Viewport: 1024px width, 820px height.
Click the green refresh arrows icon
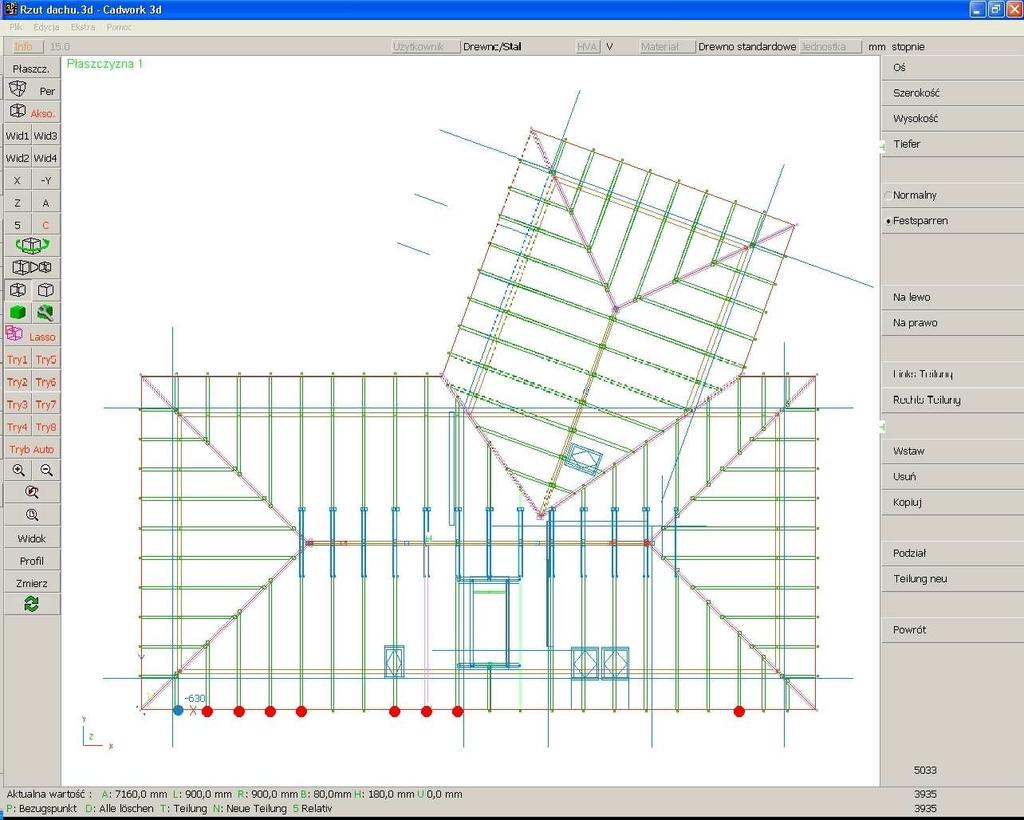click(x=31, y=604)
